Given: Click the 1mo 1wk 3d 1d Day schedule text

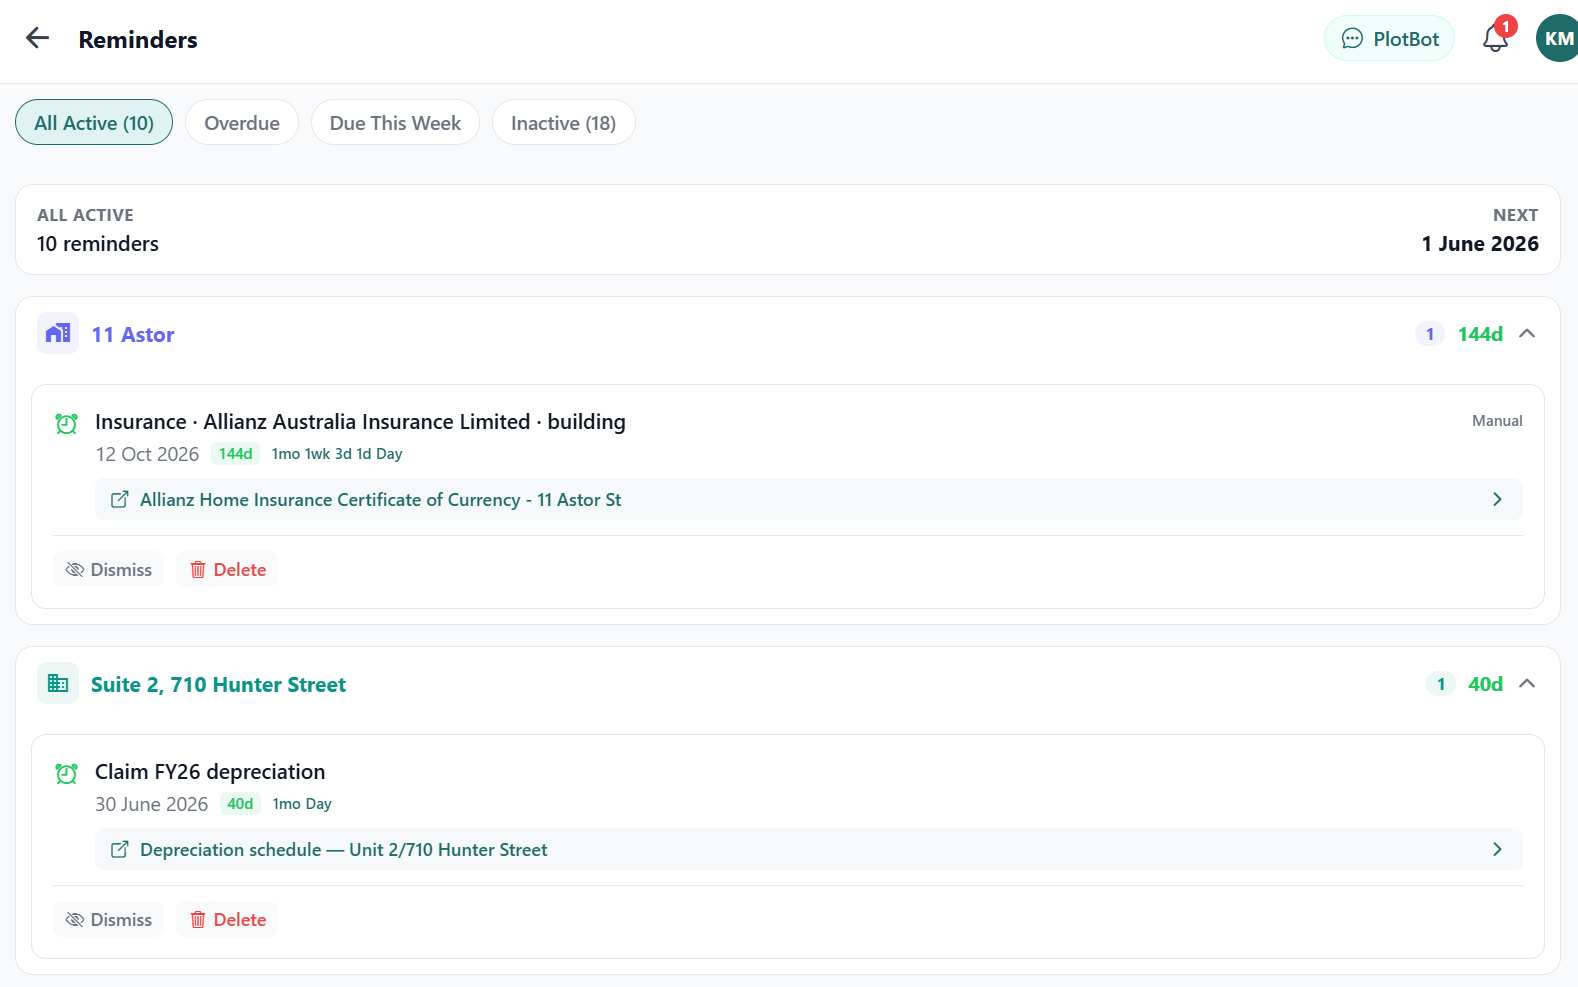Looking at the screenshot, I should click(x=337, y=453).
